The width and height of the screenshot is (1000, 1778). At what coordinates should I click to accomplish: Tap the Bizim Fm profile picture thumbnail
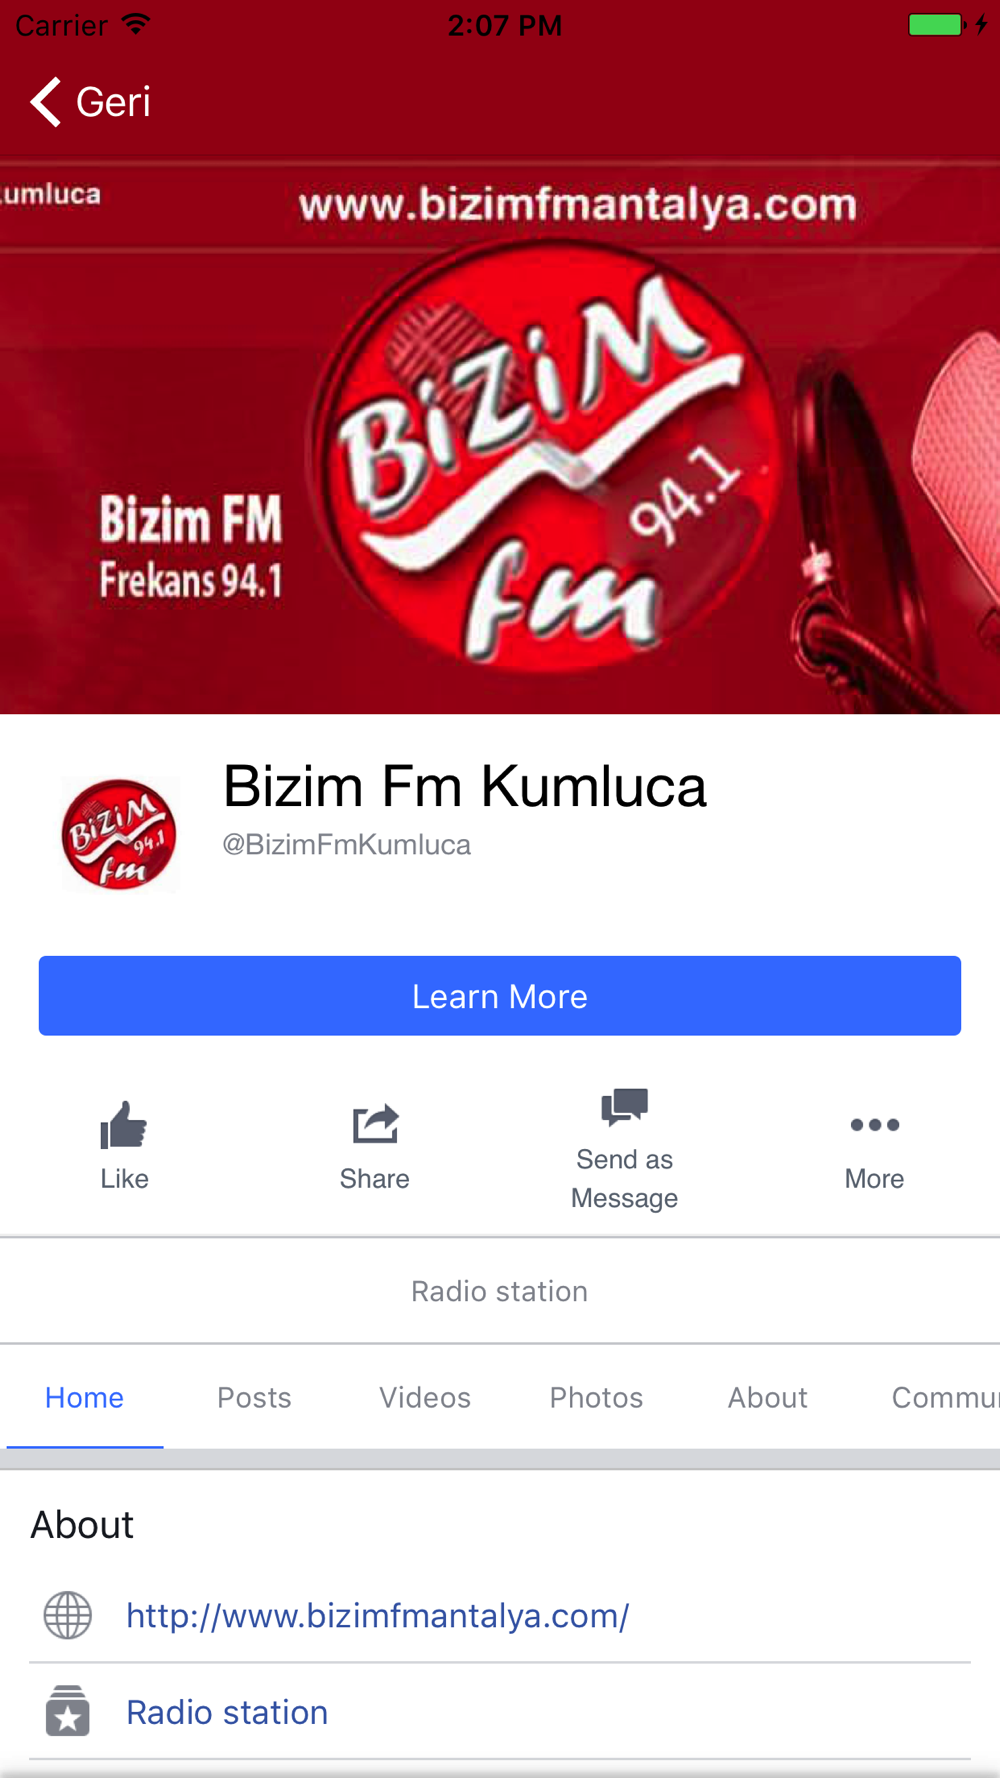click(119, 834)
